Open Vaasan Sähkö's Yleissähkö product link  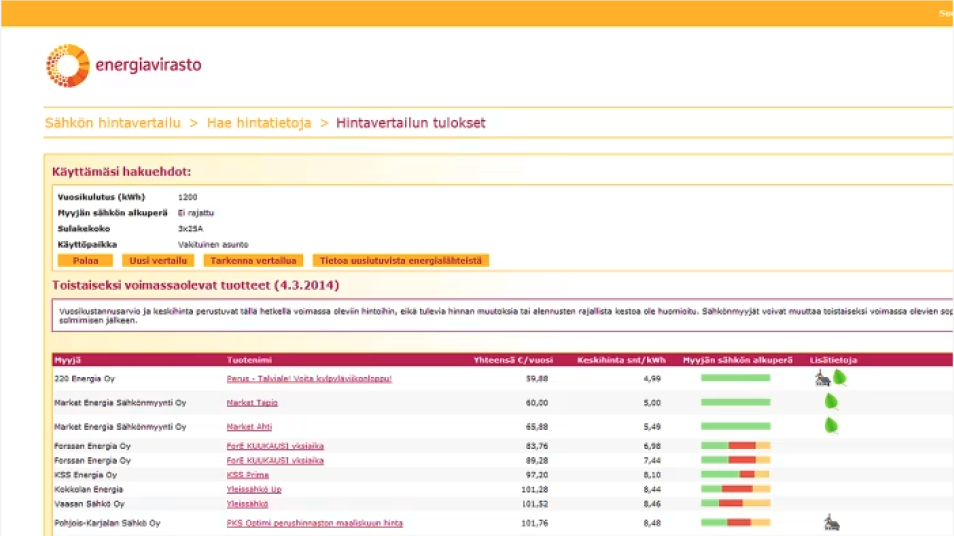[247, 504]
